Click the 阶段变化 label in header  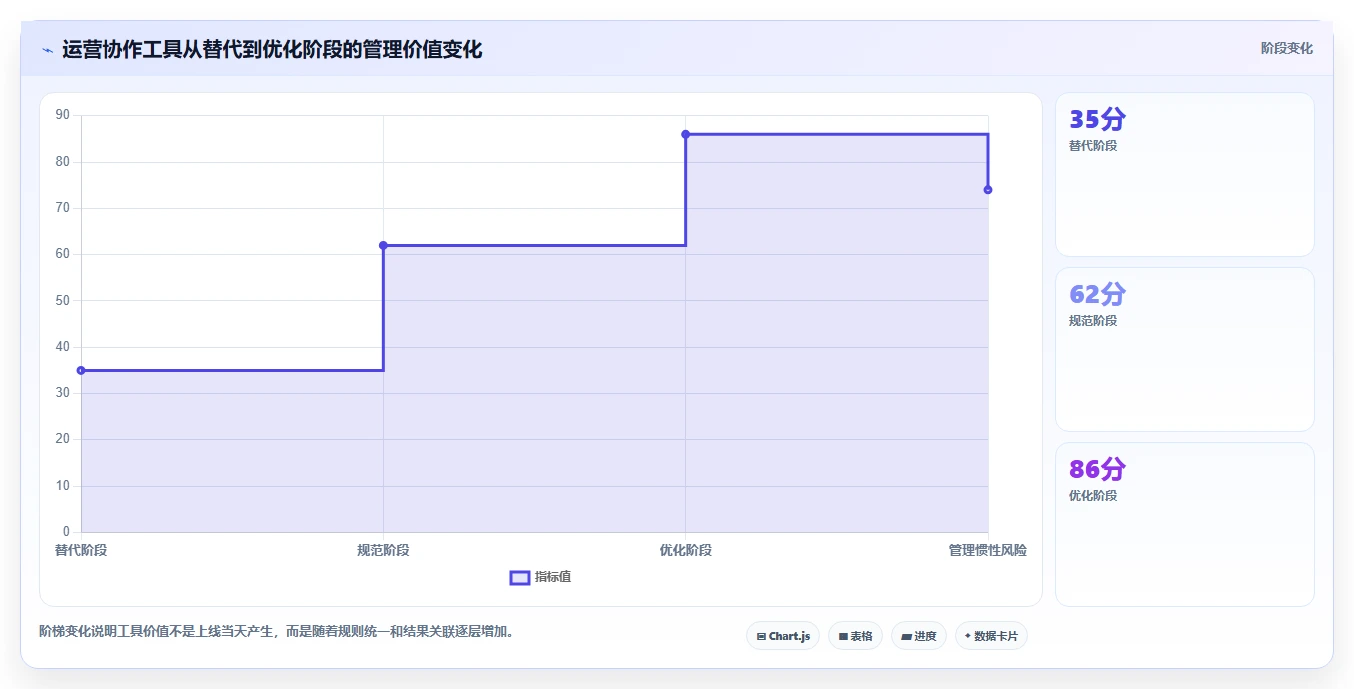coord(1286,48)
